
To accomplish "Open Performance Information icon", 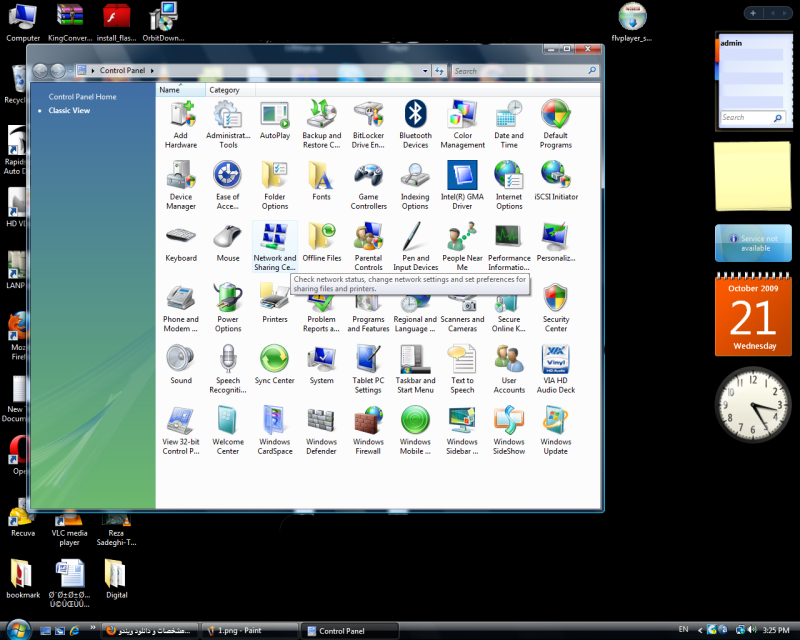I will 509,247.
